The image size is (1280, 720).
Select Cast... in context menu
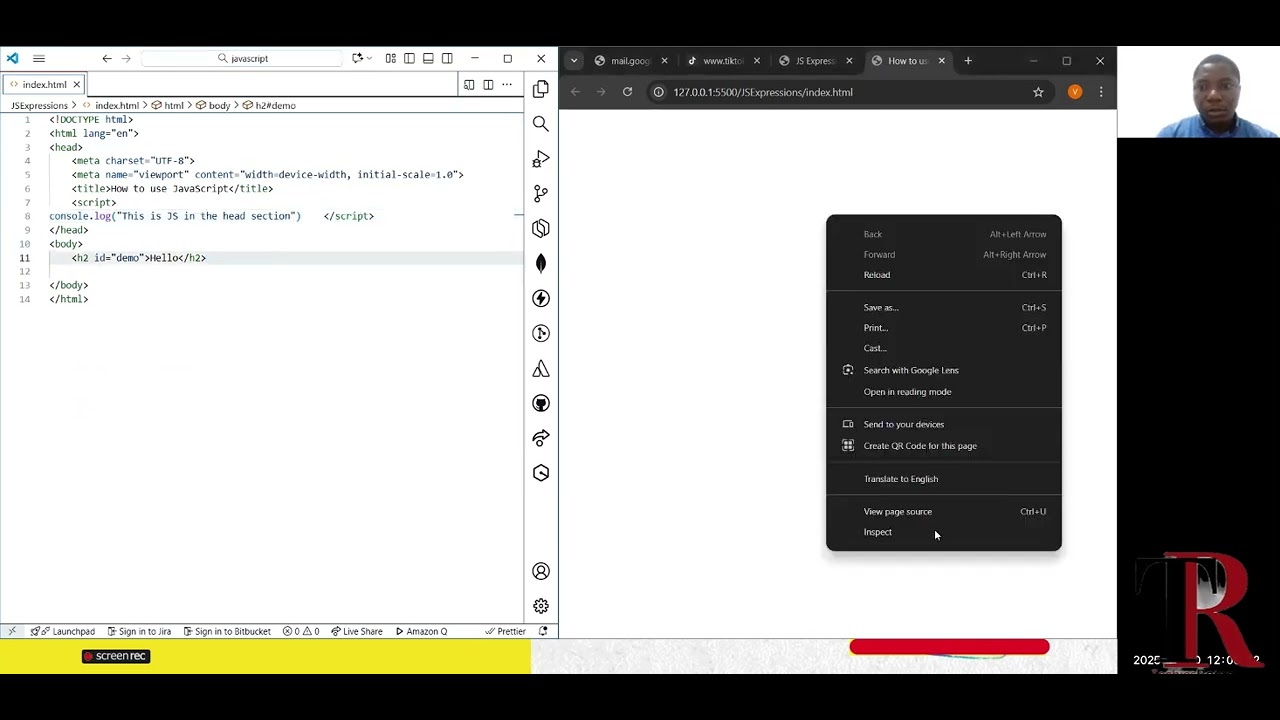[x=944, y=348]
